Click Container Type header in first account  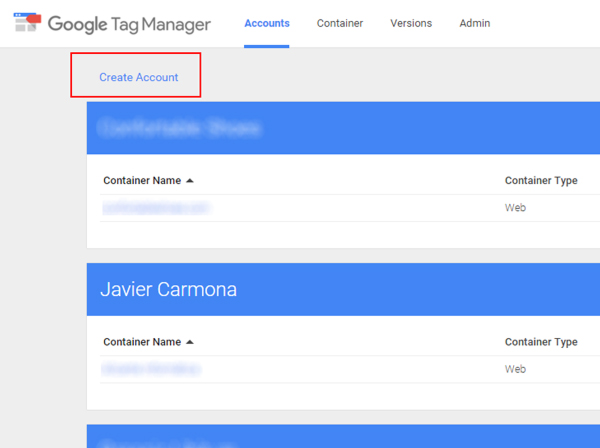click(541, 180)
